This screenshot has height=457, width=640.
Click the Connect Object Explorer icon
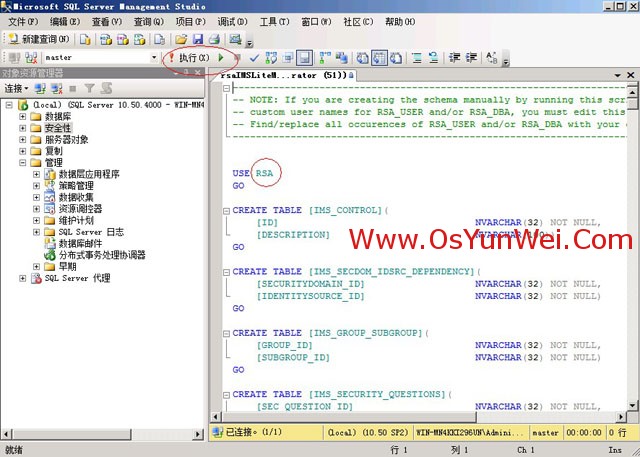(40, 88)
